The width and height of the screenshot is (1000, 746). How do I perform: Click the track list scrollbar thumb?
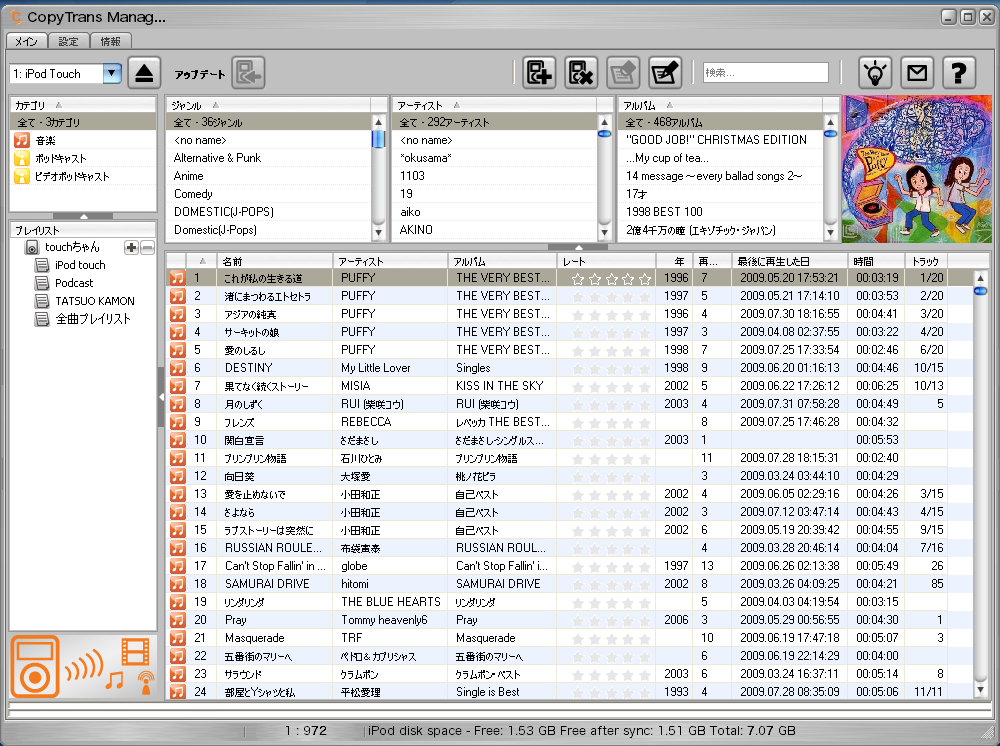tap(980, 291)
